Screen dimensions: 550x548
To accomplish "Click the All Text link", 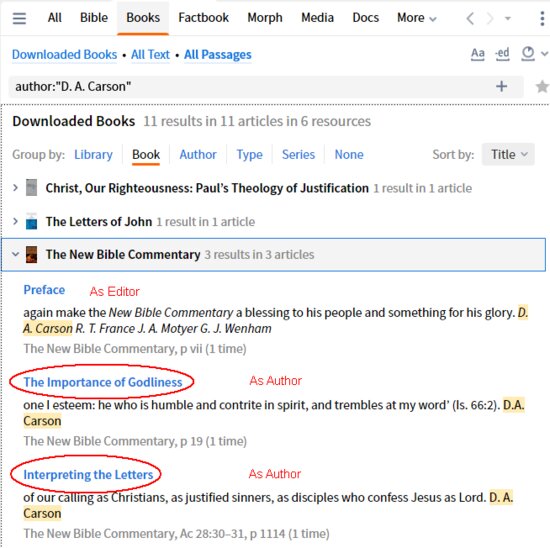I will pos(150,55).
